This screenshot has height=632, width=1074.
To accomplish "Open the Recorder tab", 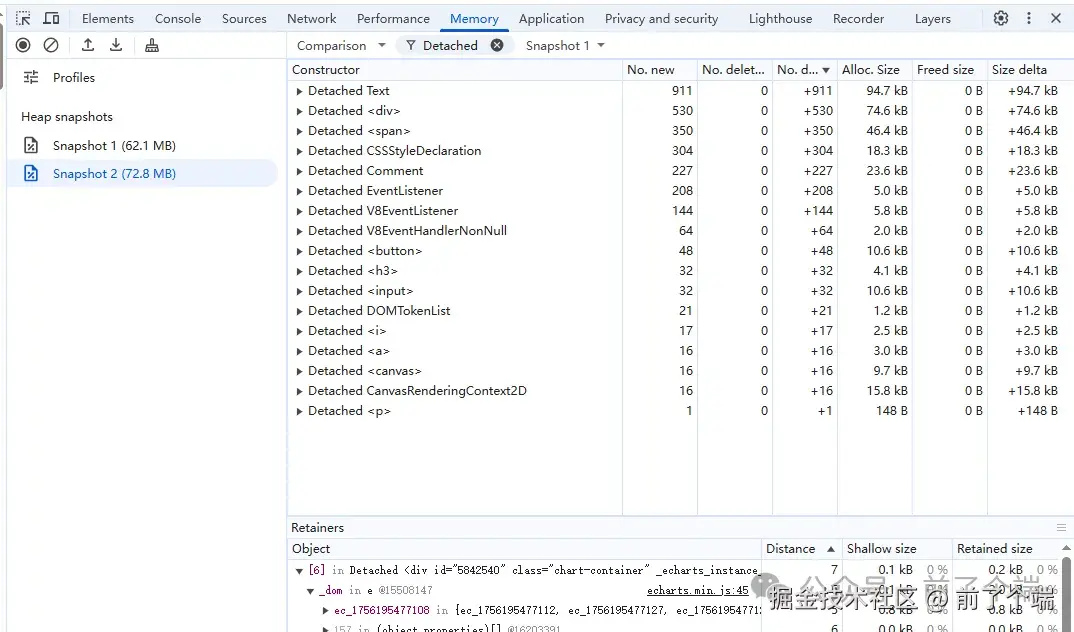I will [x=858, y=18].
